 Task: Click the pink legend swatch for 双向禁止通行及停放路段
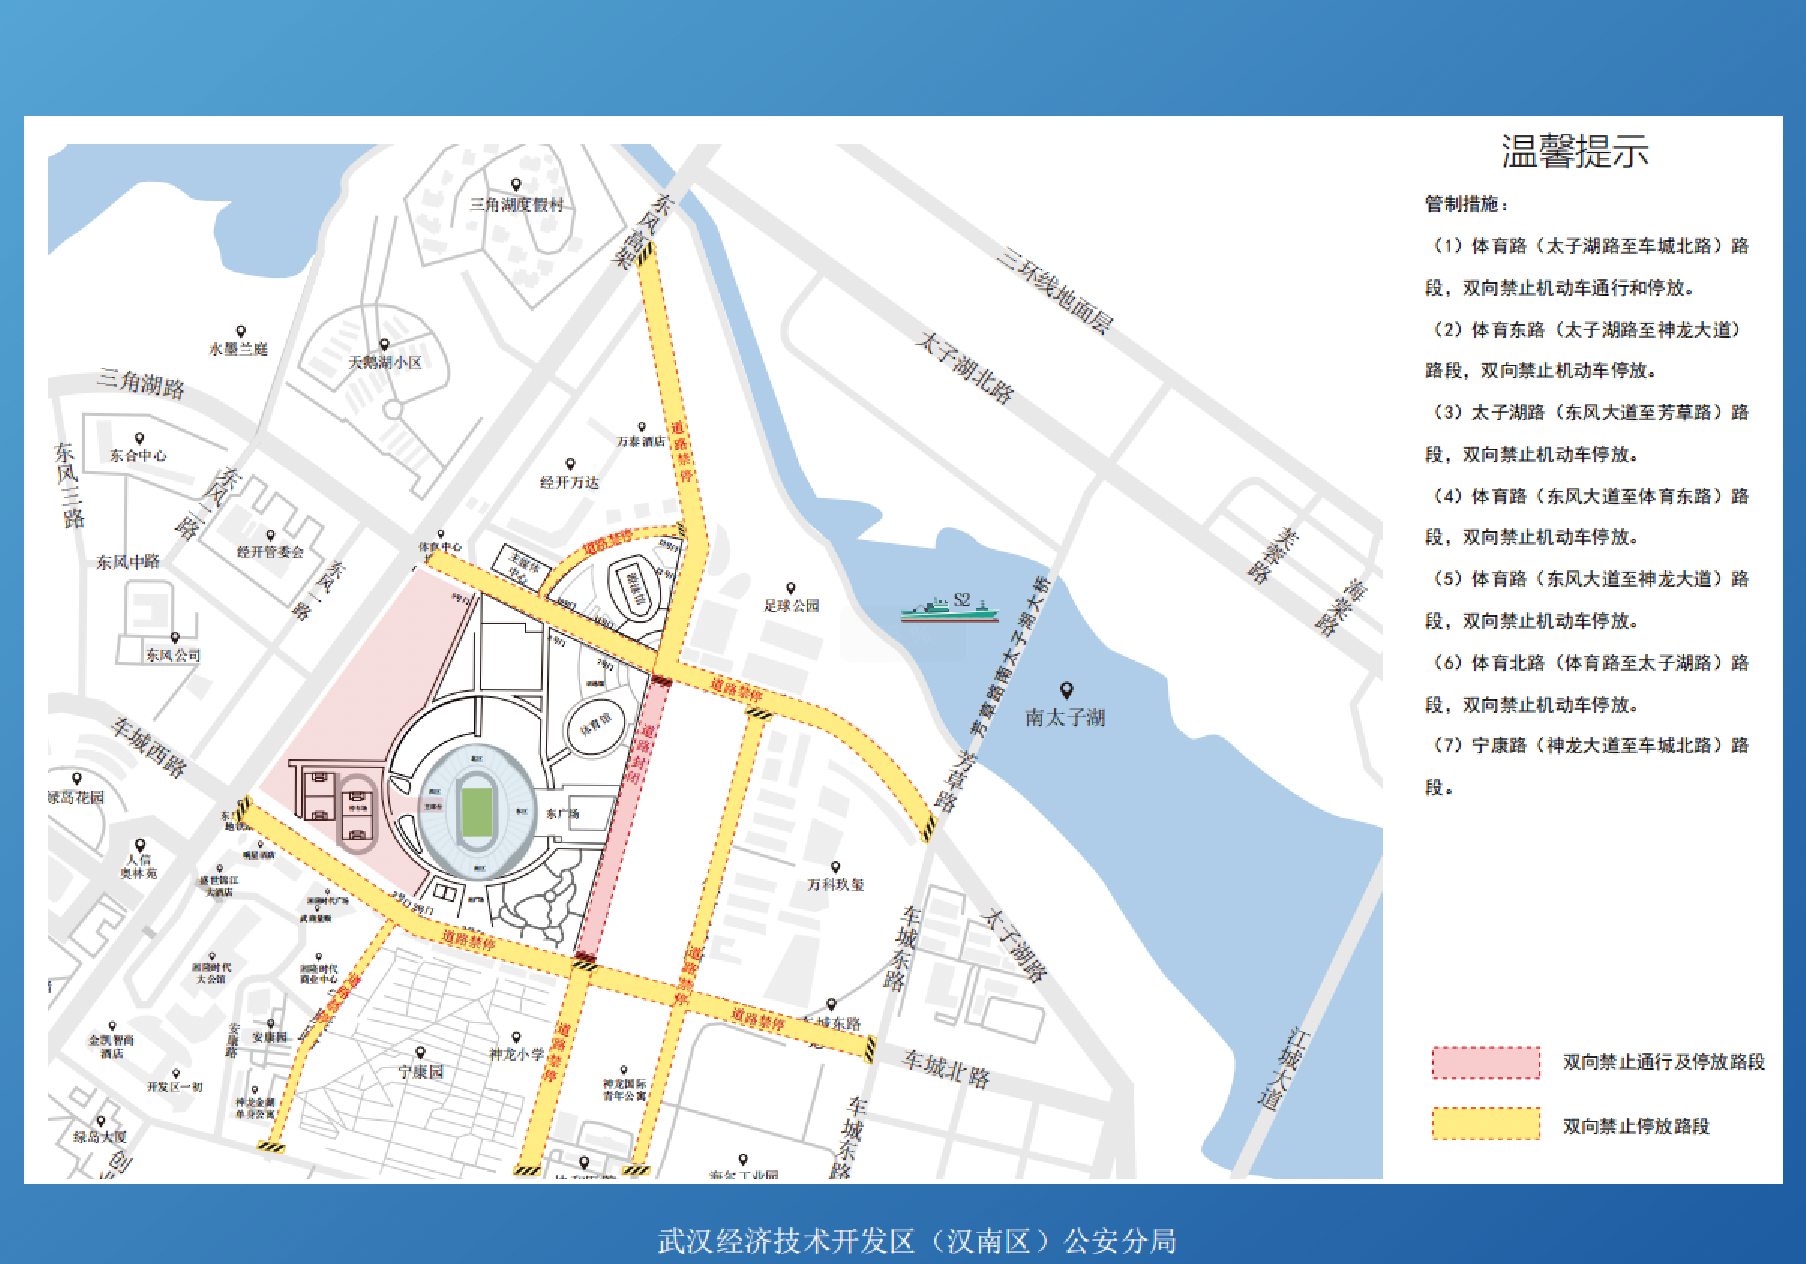pyautogui.click(x=1485, y=1062)
